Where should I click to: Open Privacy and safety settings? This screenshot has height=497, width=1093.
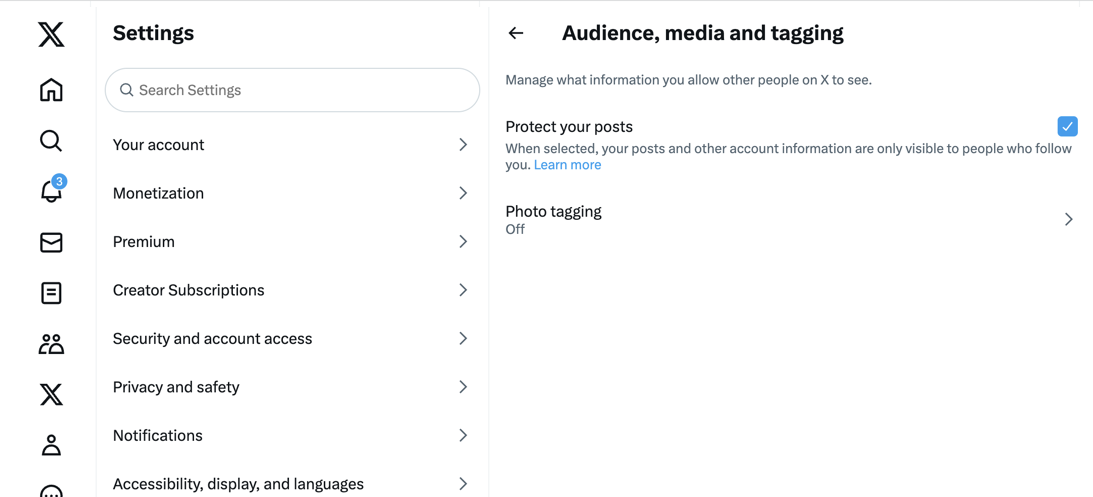[x=176, y=387]
